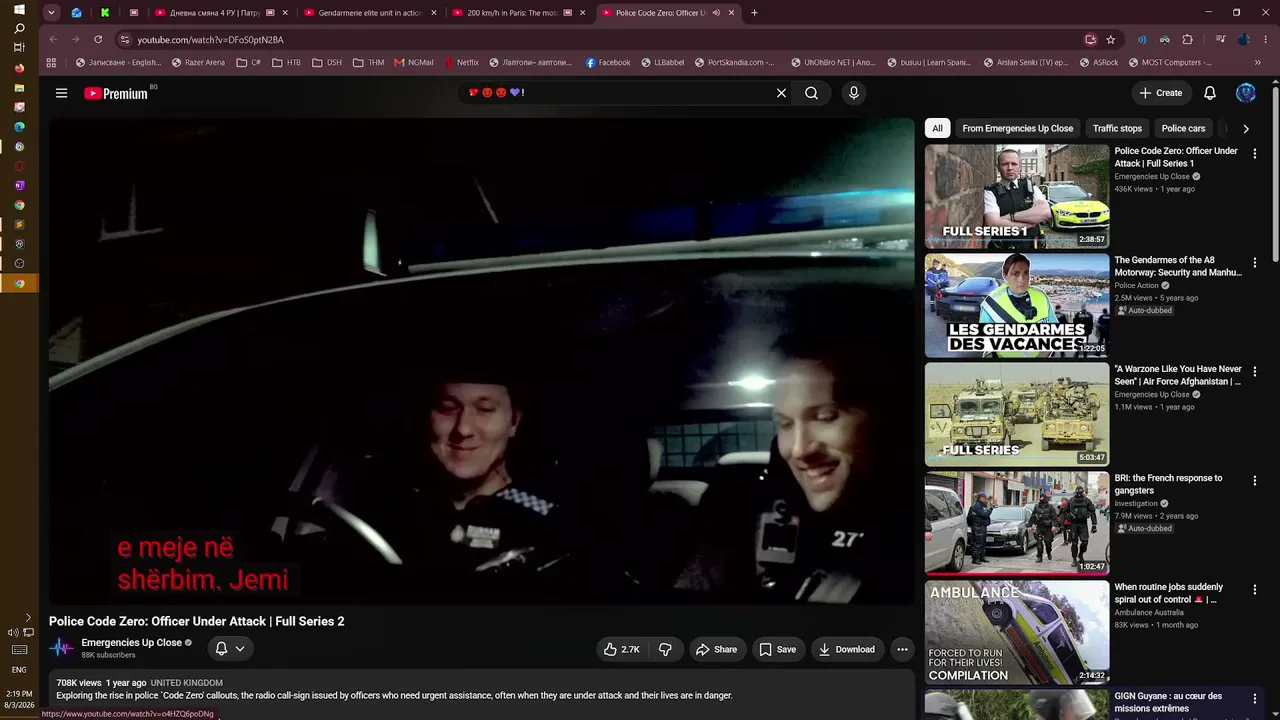Open File Explorer from the taskbar
The height and width of the screenshot is (720, 1280).
point(19,88)
